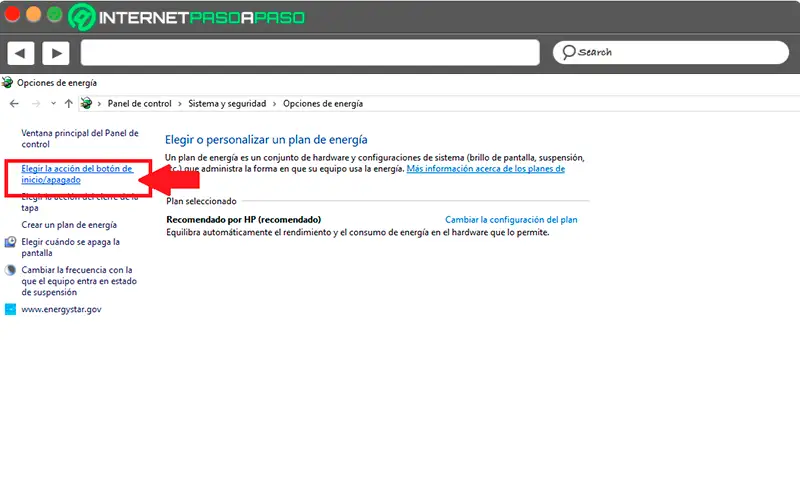
Task: Click the blue Energy Star icon
Action: pos(10,309)
